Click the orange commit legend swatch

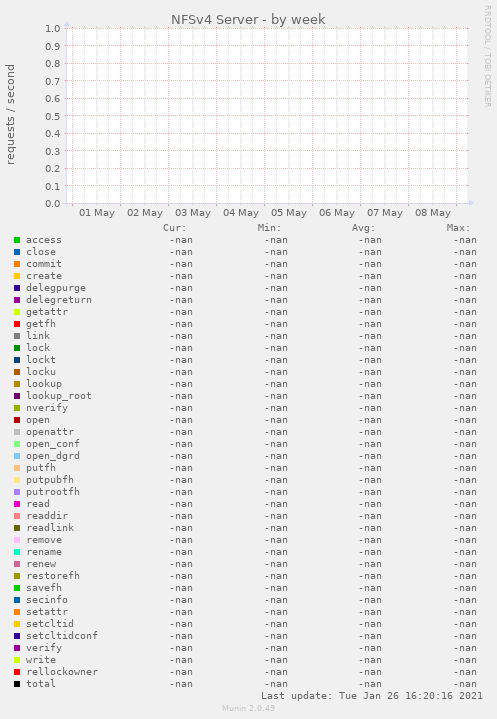[x=17, y=264]
